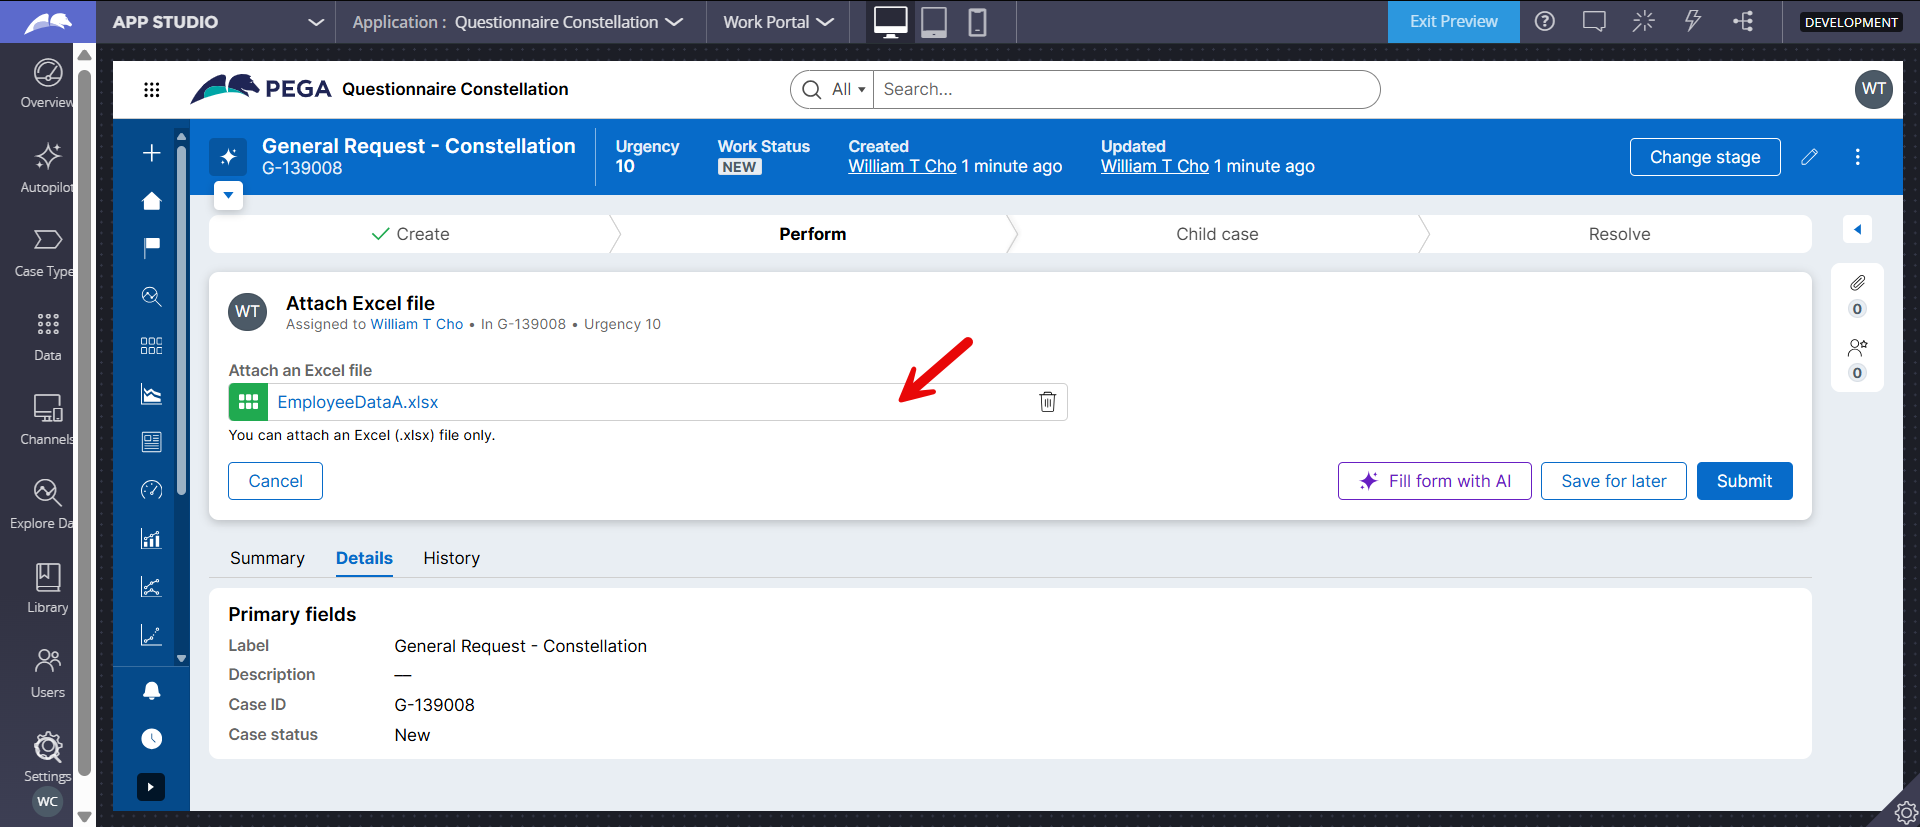The height and width of the screenshot is (827, 1920).
Task: Open the branch tree icon in top toolbar
Action: point(1743,21)
